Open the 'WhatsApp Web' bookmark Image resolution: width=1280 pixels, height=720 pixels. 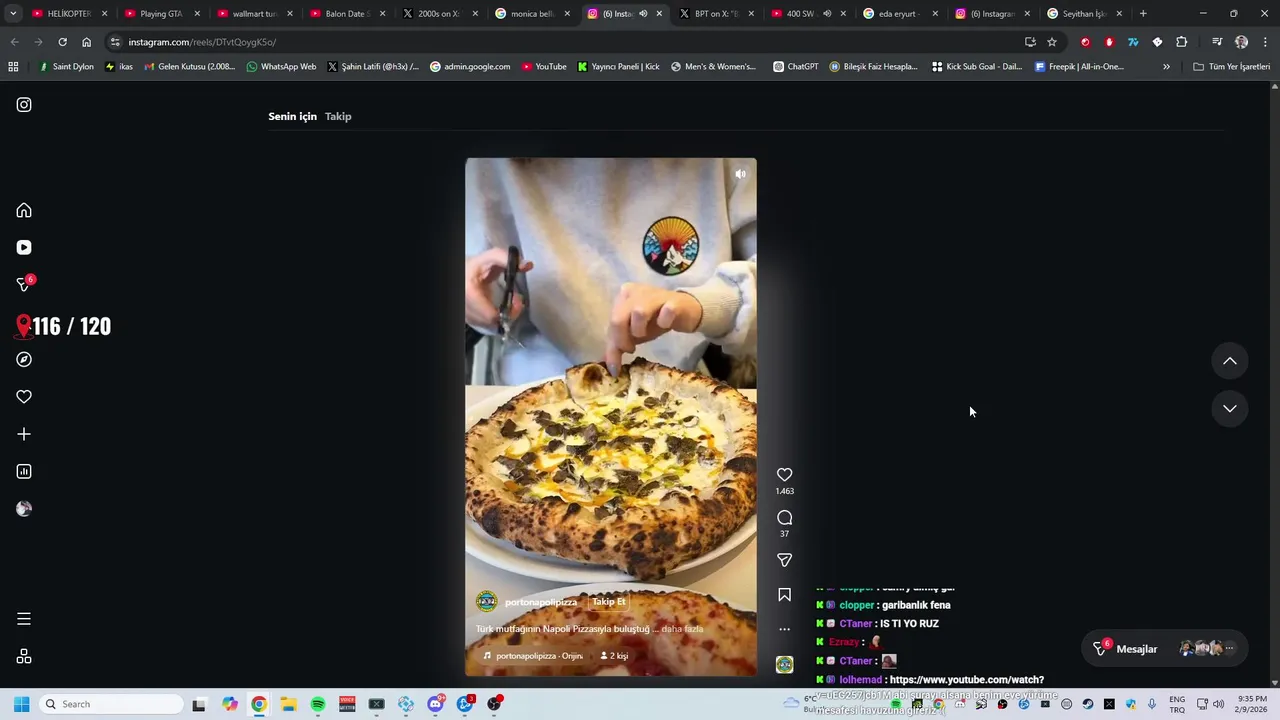(281, 67)
